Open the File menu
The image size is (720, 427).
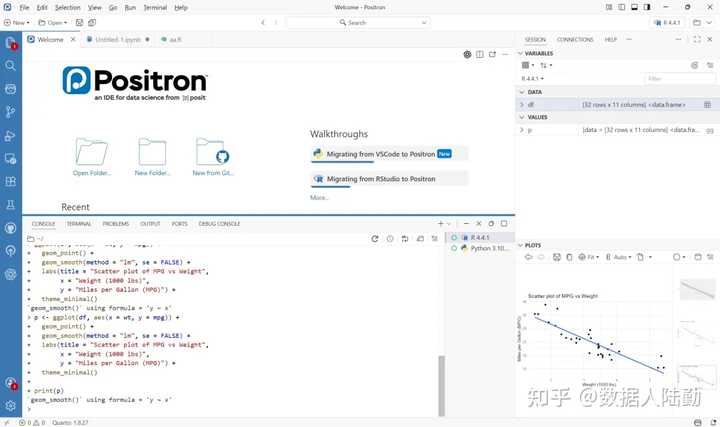24,7
